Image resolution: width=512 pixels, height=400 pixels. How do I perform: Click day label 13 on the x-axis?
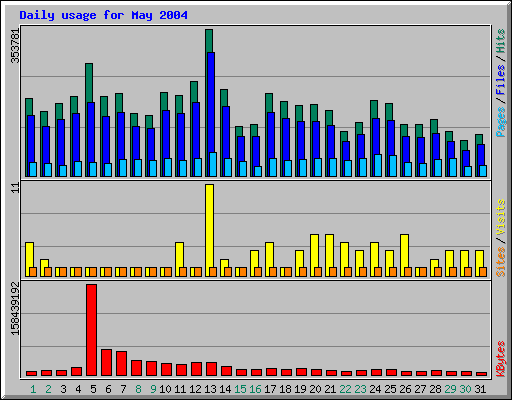coord(210,389)
